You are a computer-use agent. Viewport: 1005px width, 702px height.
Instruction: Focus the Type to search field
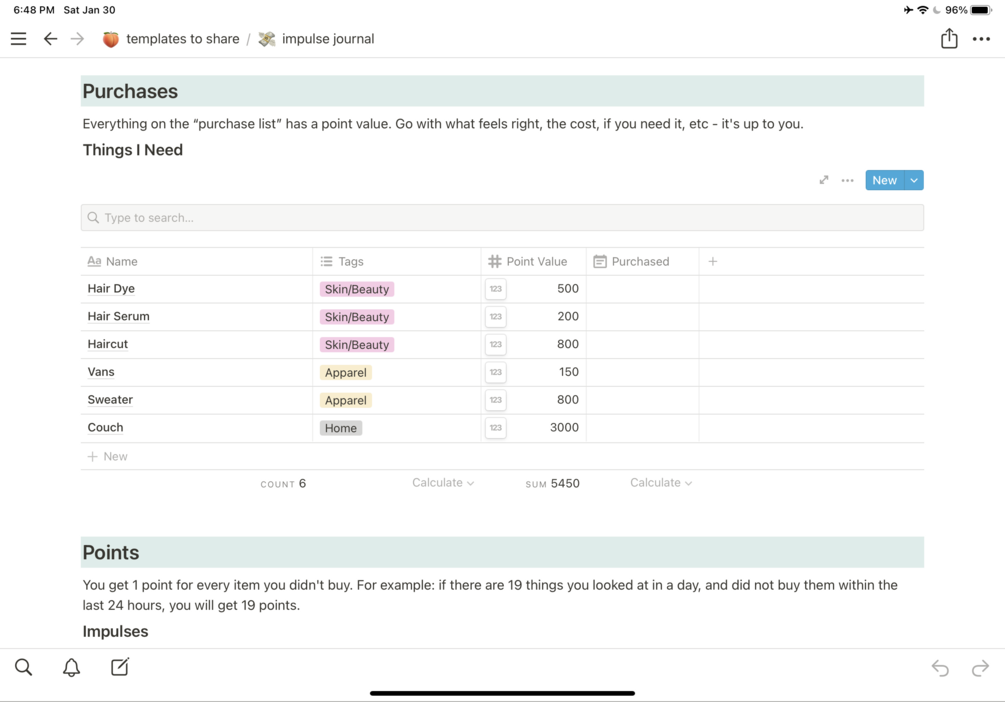click(x=502, y=217)
